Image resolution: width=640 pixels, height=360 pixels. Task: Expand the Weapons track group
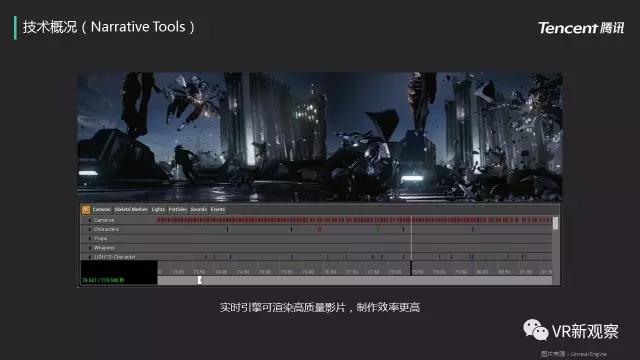point(90,248)
